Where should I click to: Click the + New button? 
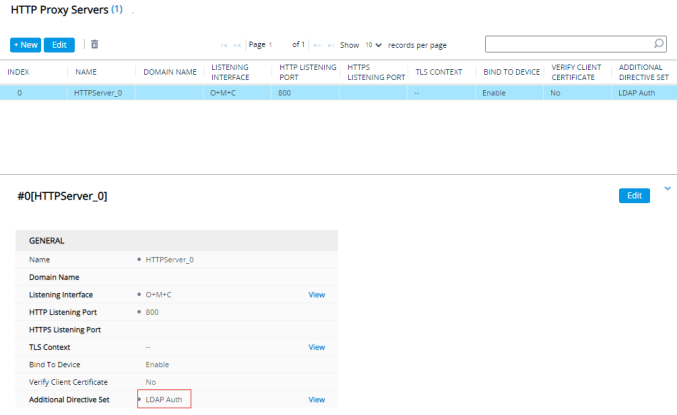click(26, 45)
